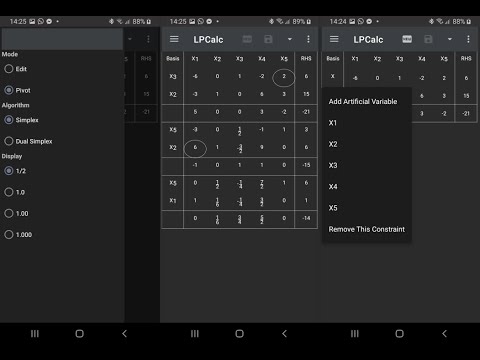Select Pivot mode radio button
This screenshot has height=360, width=480.
tap(9, 90)
